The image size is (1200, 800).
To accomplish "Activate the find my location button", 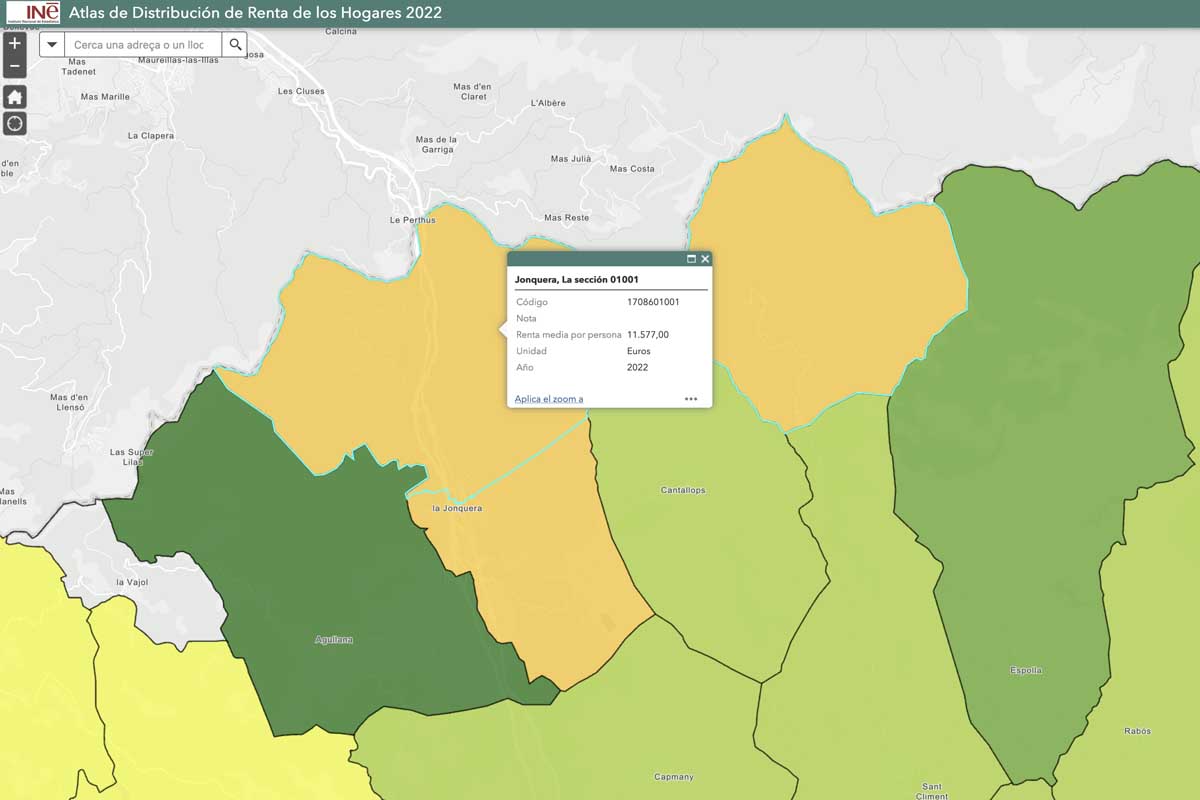I will tap(14, 124).
